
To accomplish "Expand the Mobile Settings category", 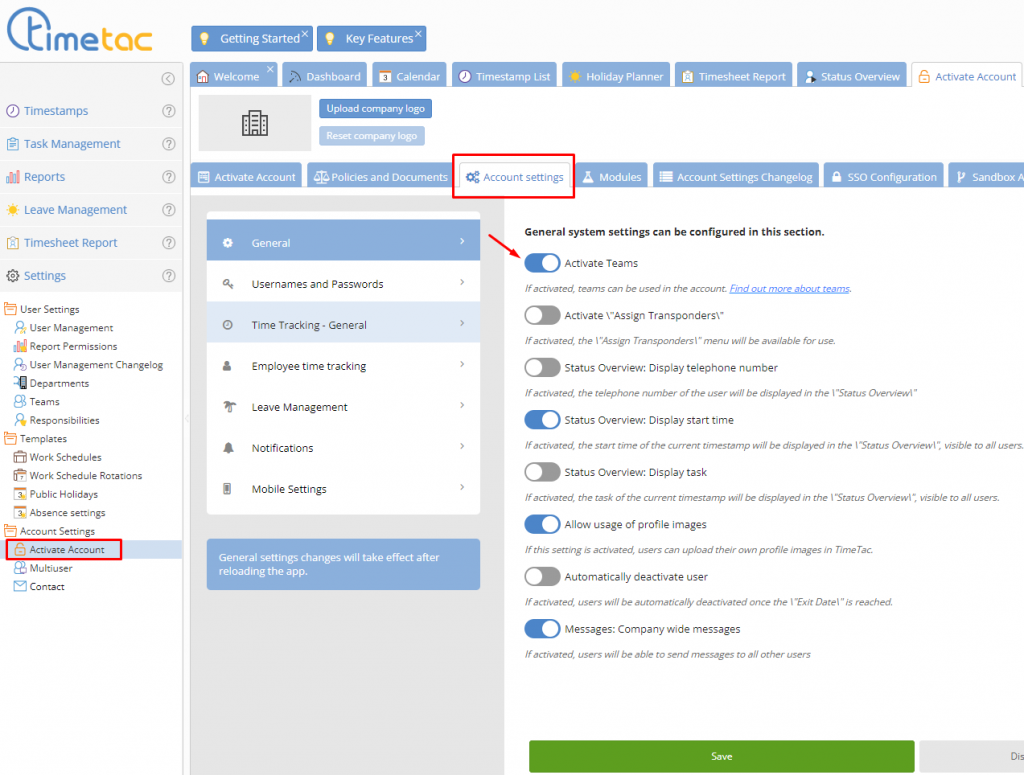I will coord(343,489).
